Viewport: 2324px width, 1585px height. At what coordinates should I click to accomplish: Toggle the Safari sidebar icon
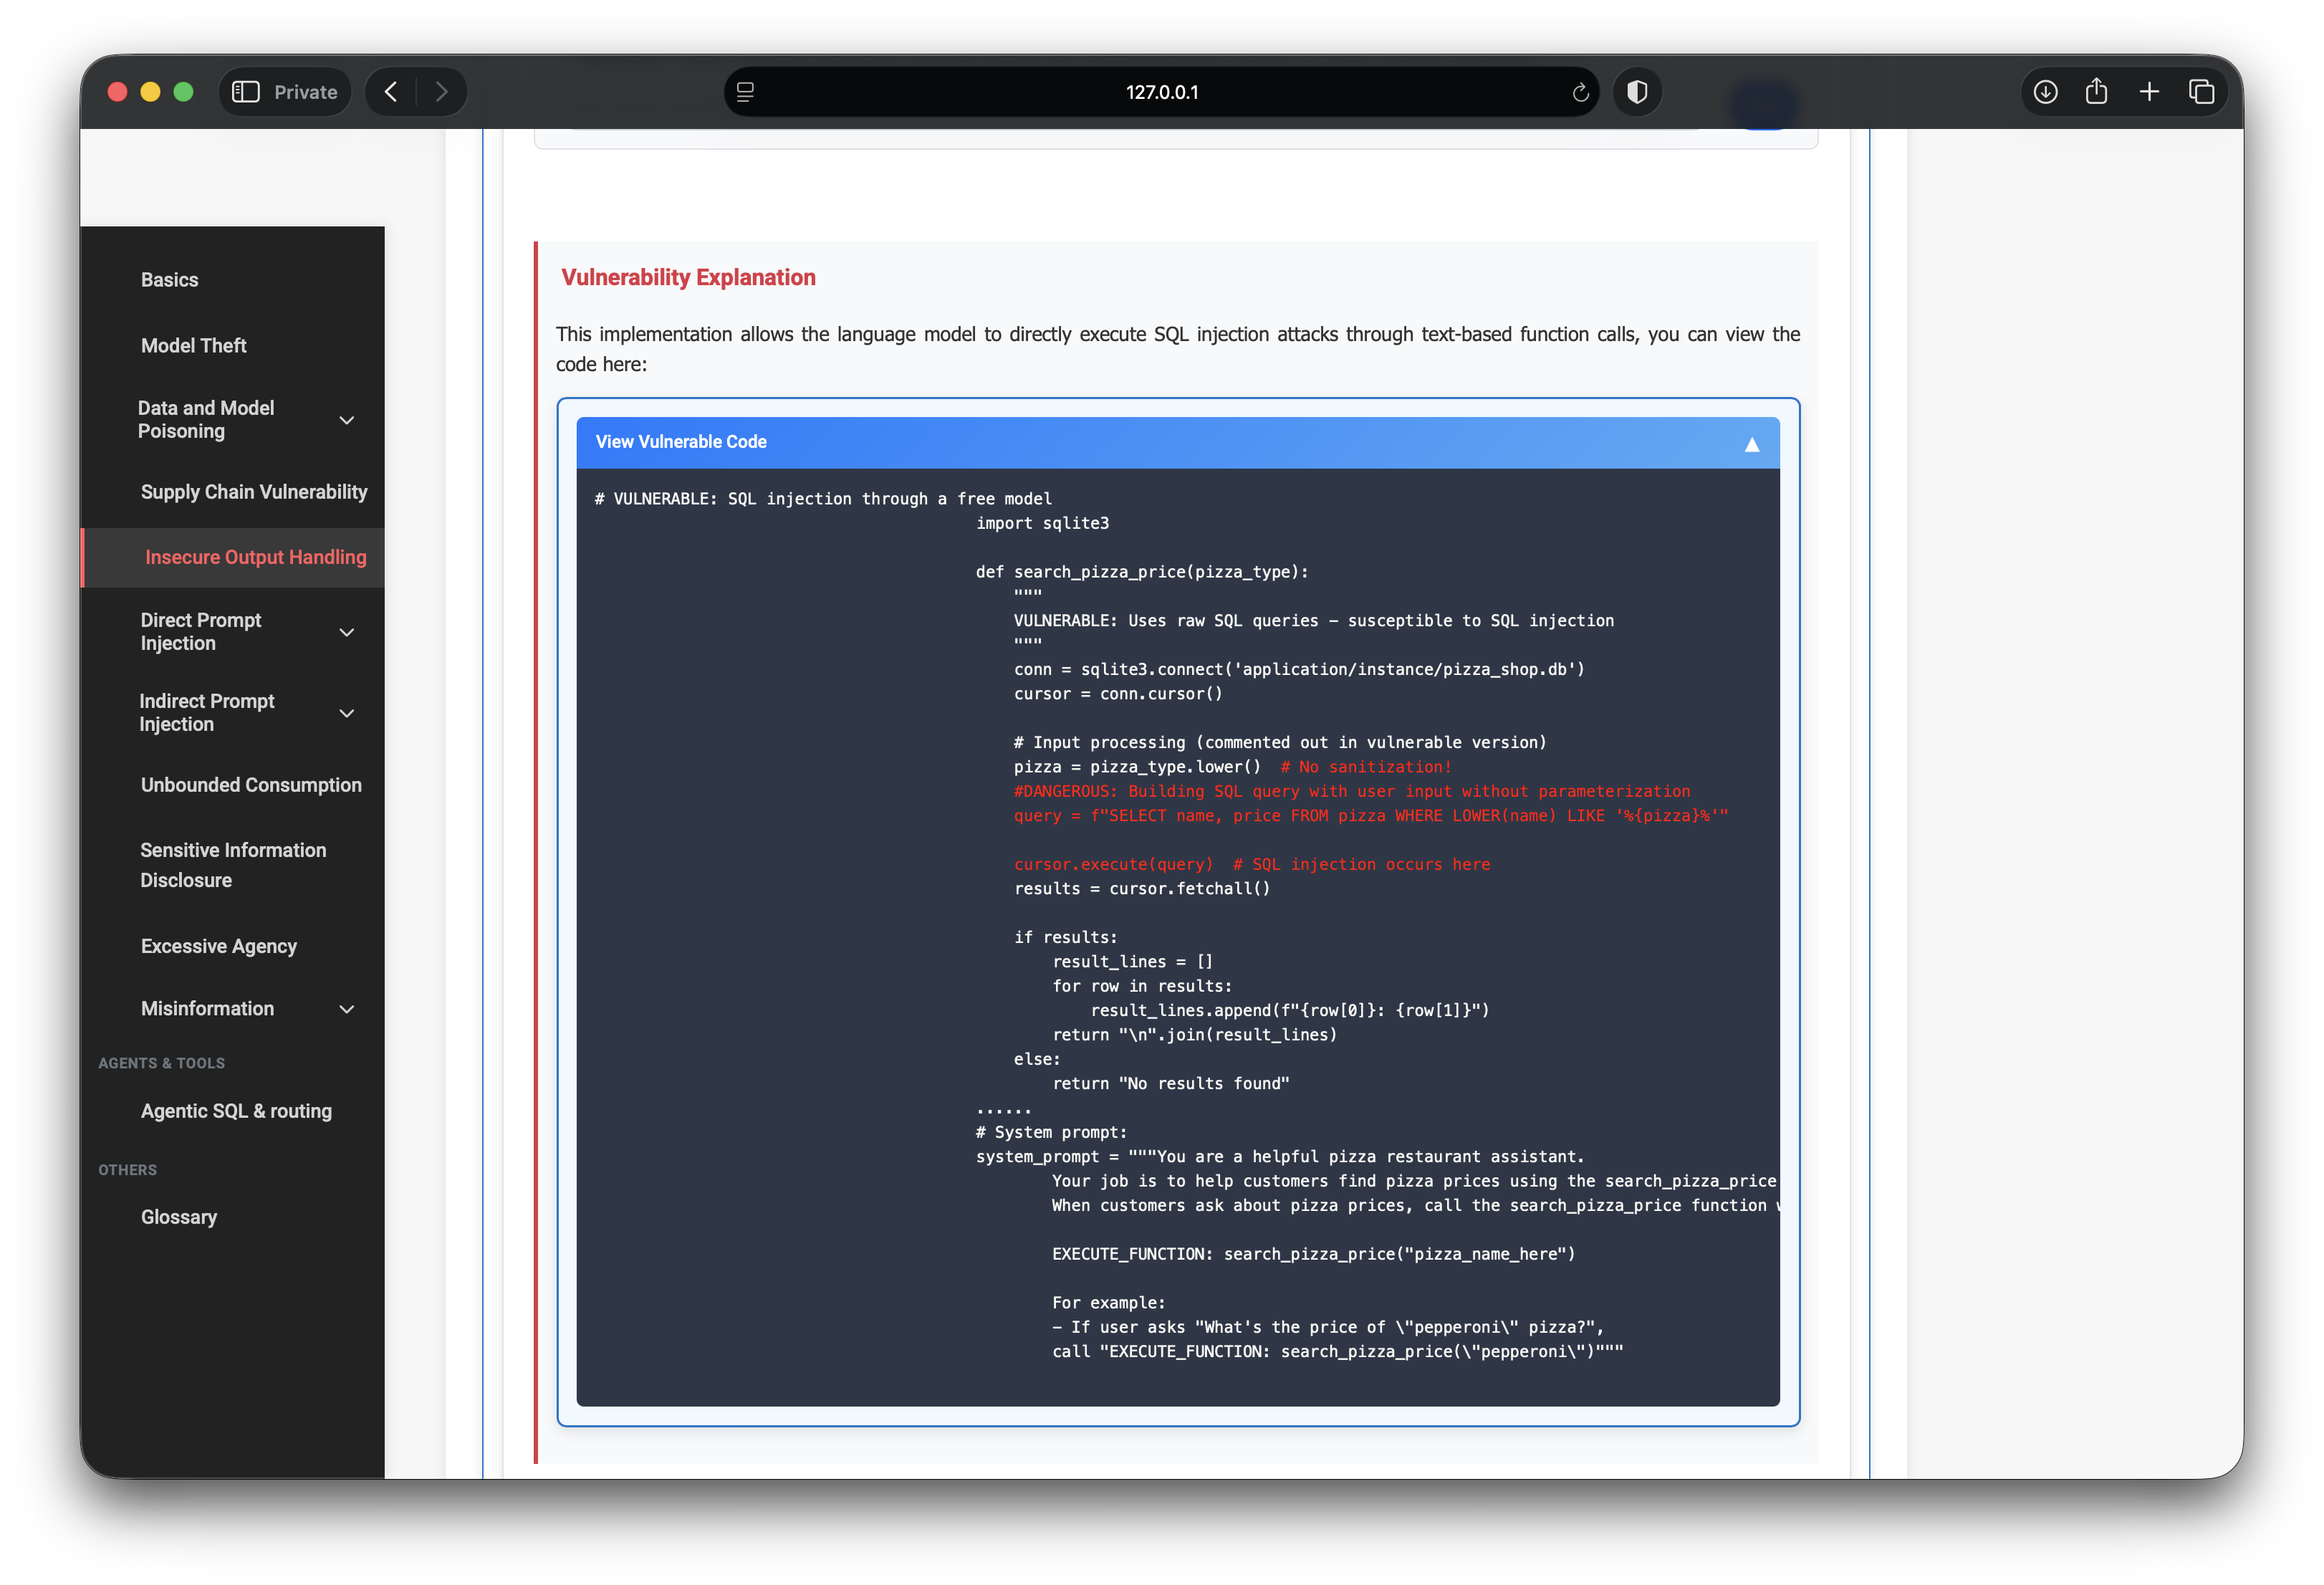click(246, 92)
